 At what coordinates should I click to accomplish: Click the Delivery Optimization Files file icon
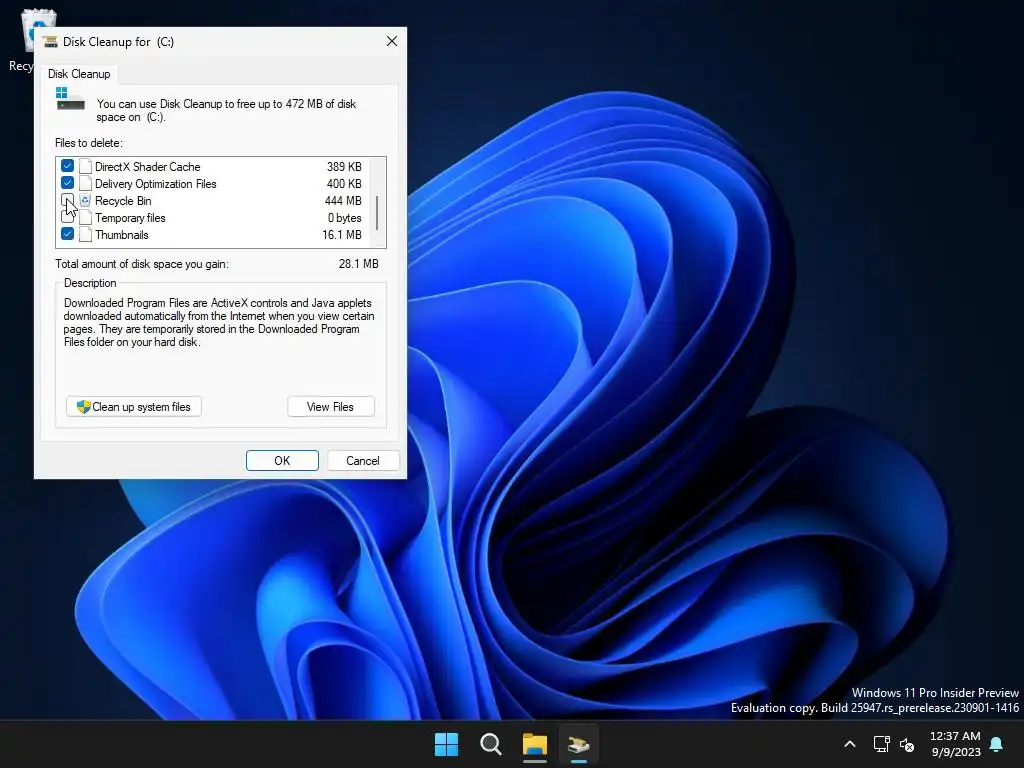pyautogui.click(x=85, y=184)
